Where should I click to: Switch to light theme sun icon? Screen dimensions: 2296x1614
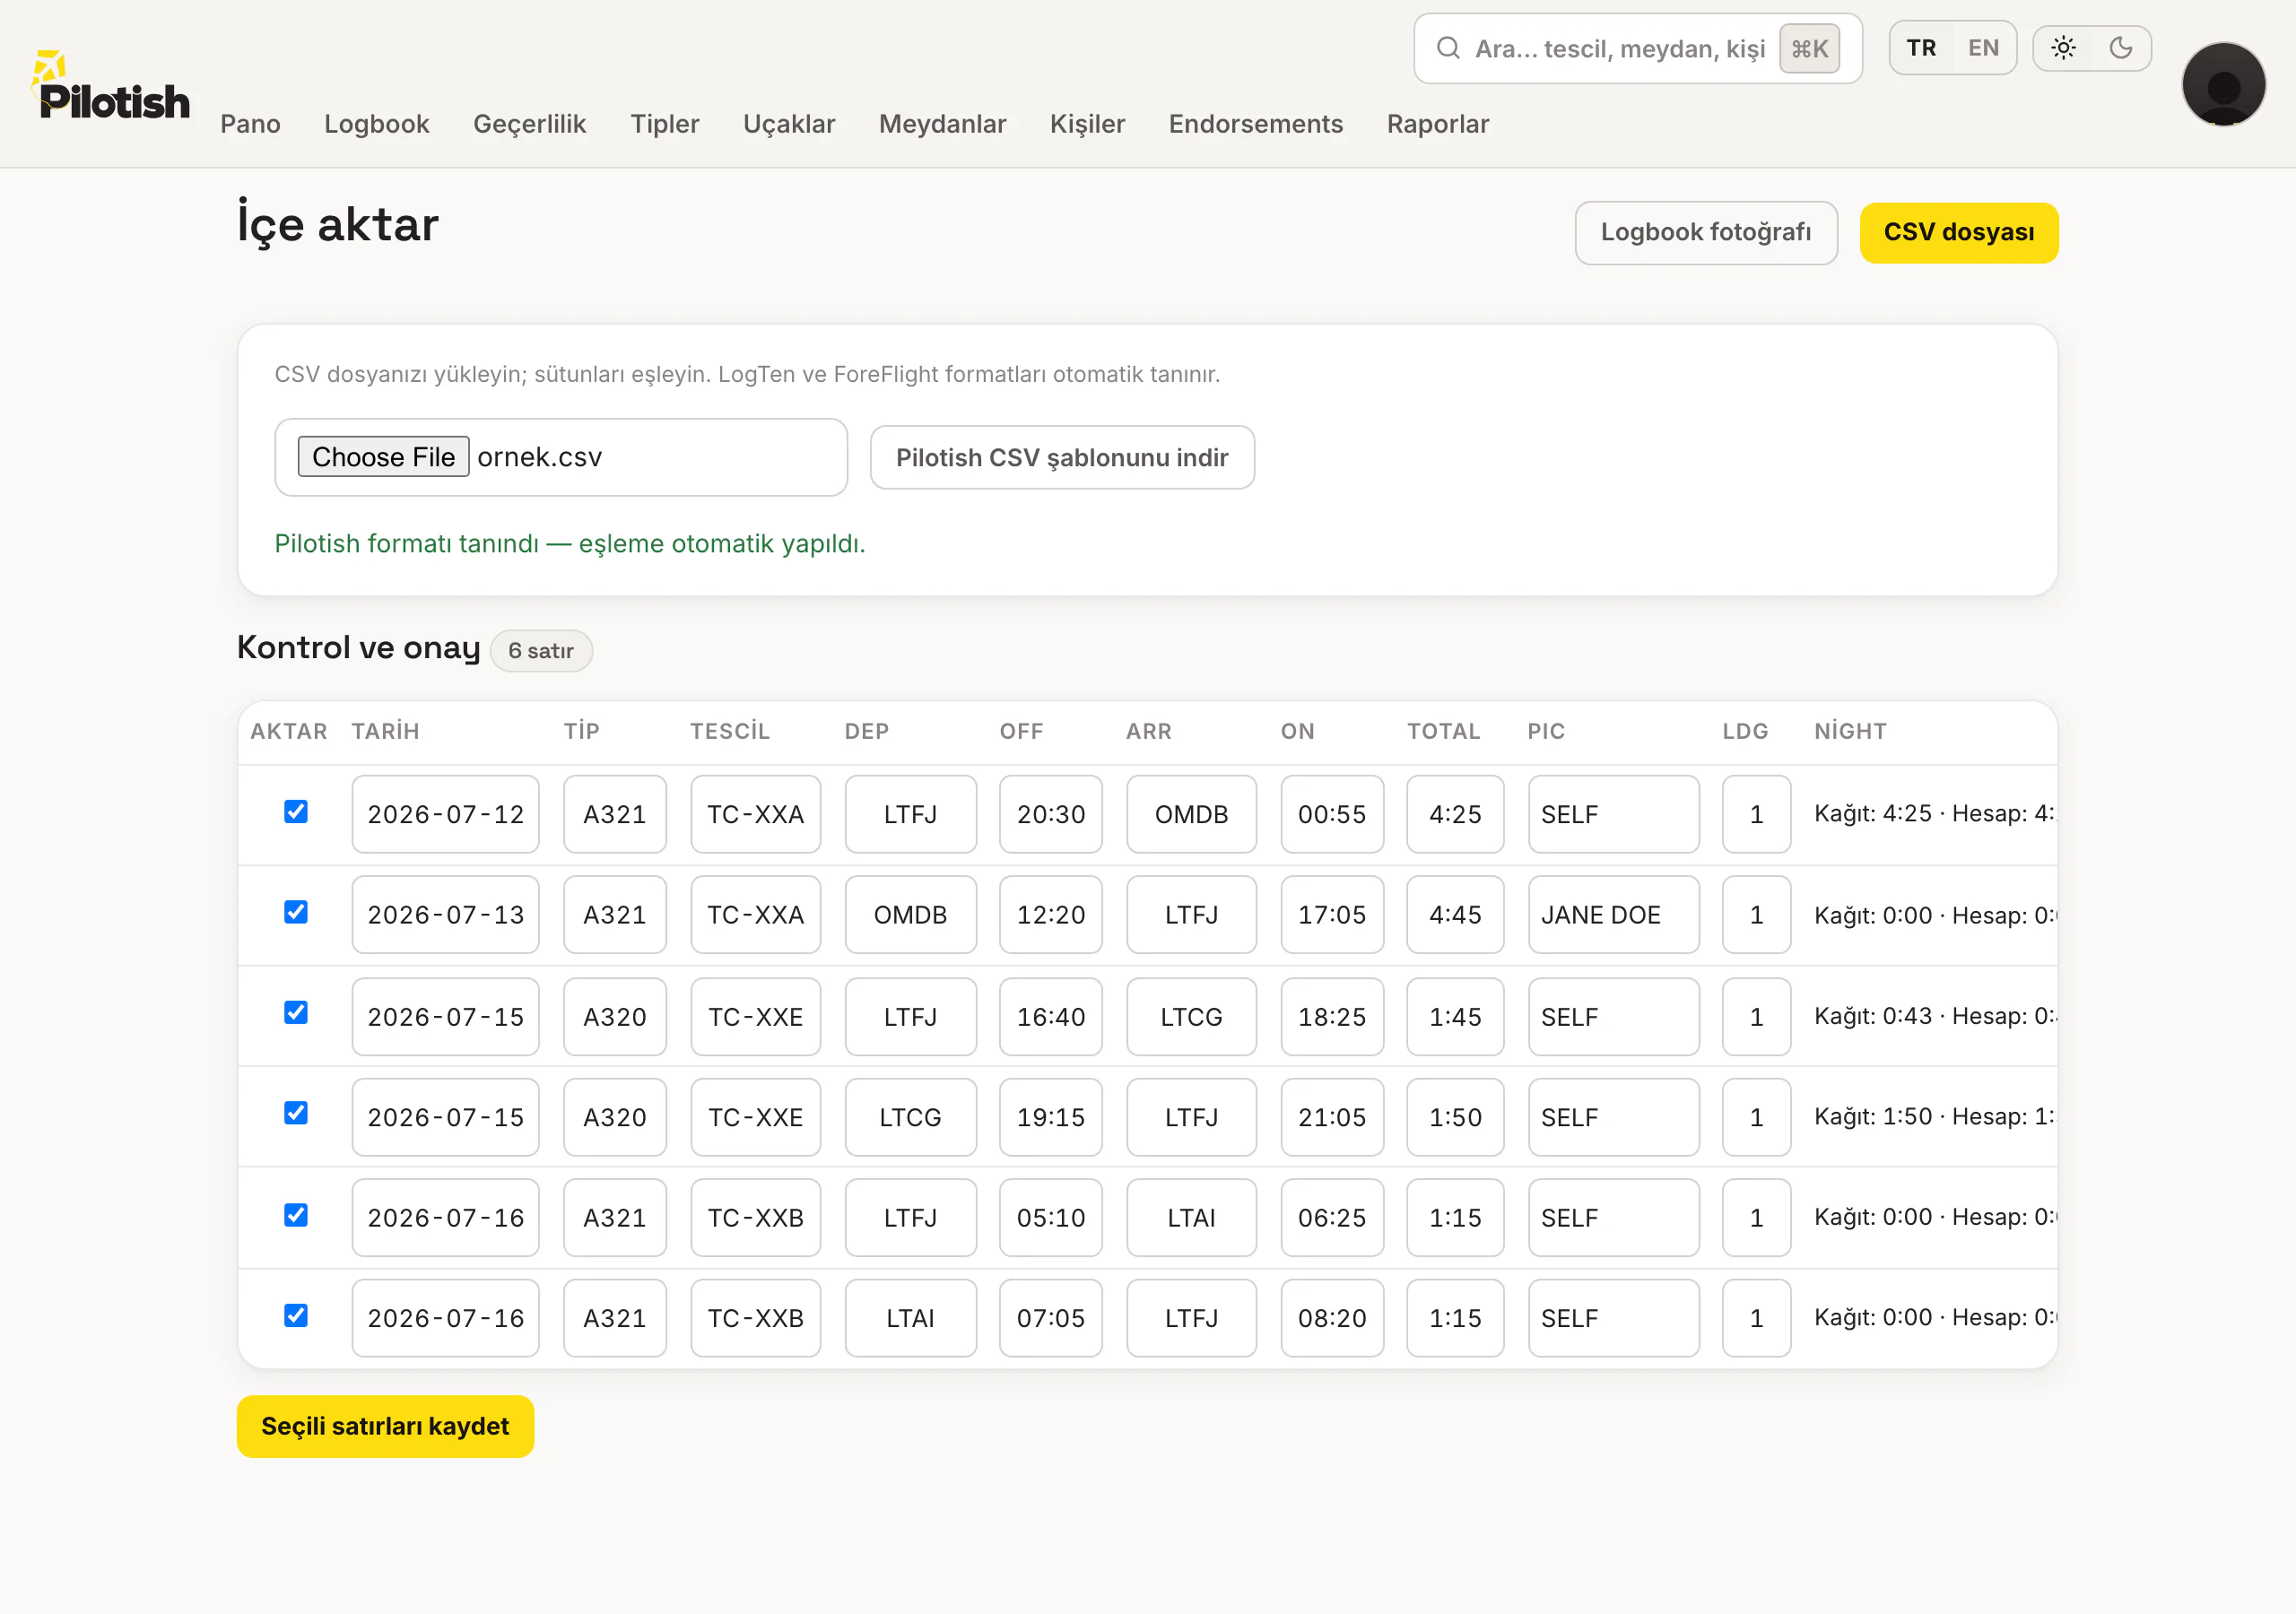pos(2063,48)
